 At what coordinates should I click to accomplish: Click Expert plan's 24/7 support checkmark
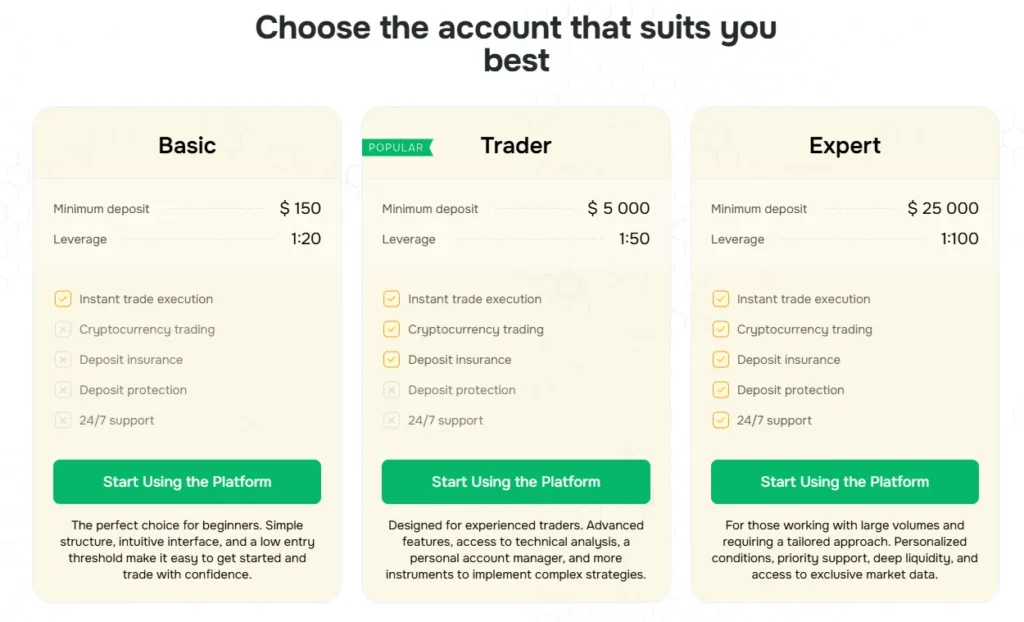tap(721, 421)
